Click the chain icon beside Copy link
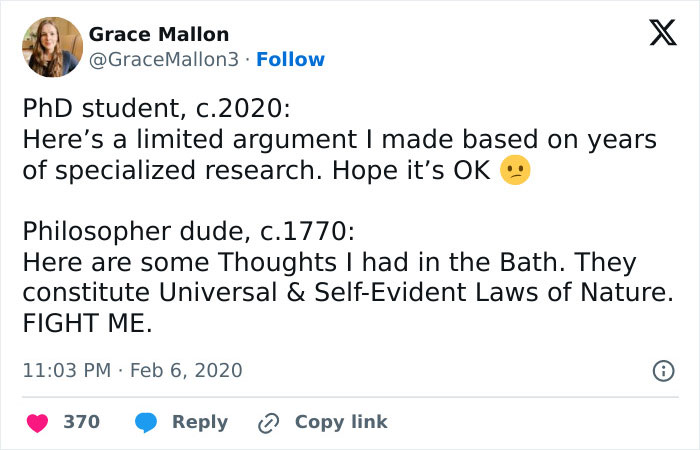Screen dimensions: 700x450 click(x=268, y=422)
